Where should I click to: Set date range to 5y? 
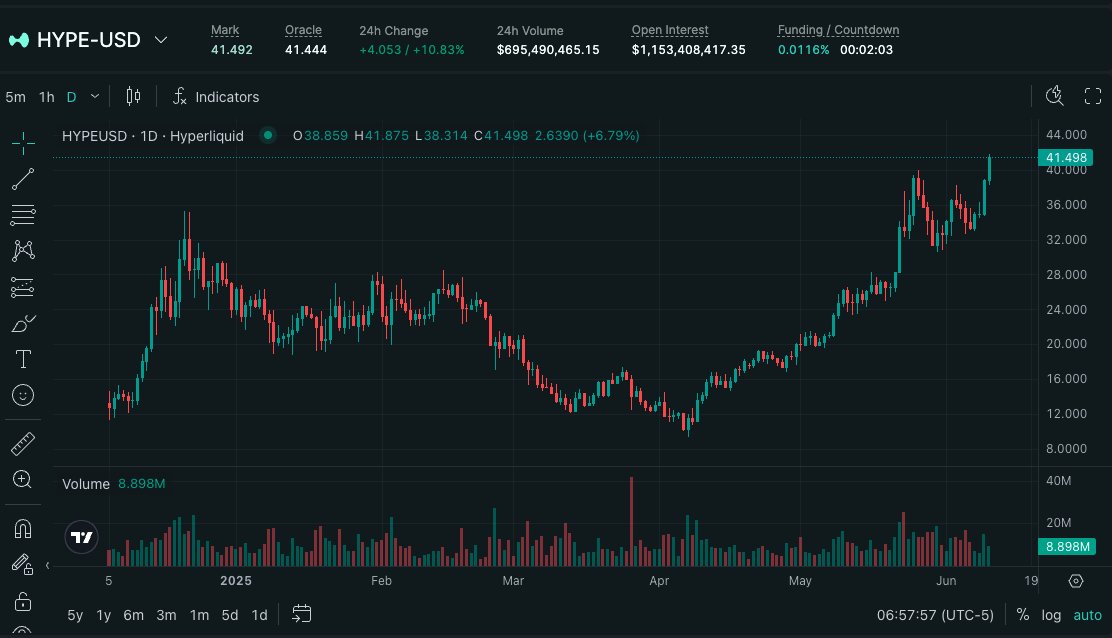tap(75, 615)
